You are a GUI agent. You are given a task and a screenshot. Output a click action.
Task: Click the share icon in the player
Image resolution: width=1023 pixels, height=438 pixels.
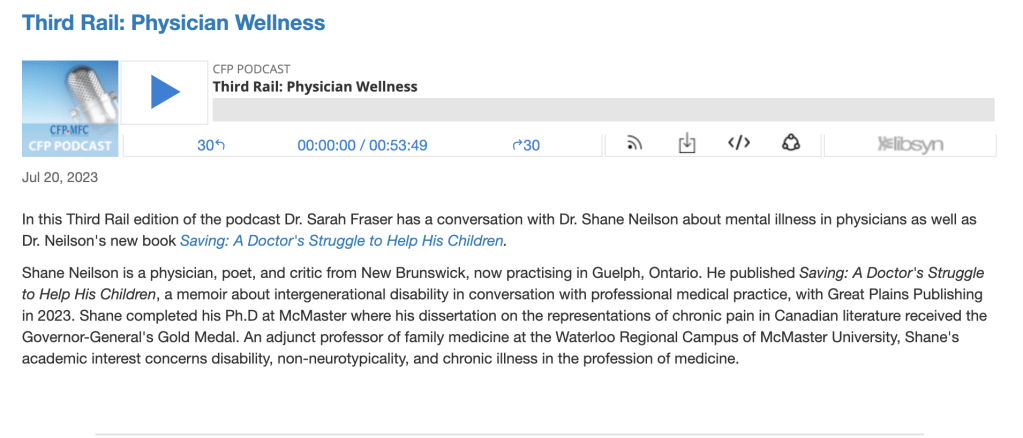791,143
